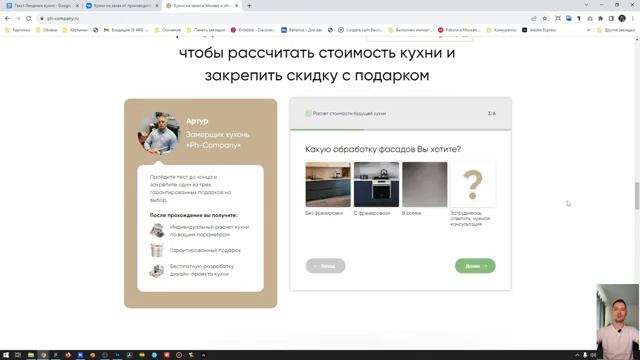Choose the question mark consultation option
640x360 pixels.
click(473, 184)
